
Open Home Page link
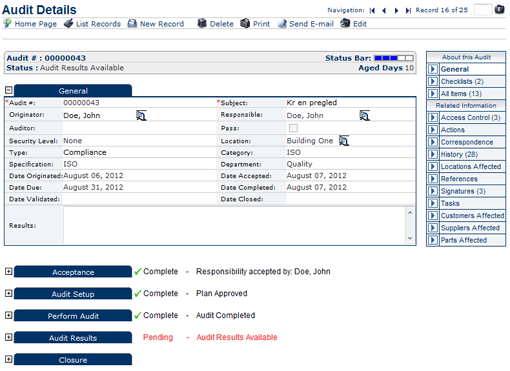(x=36, y=24)
